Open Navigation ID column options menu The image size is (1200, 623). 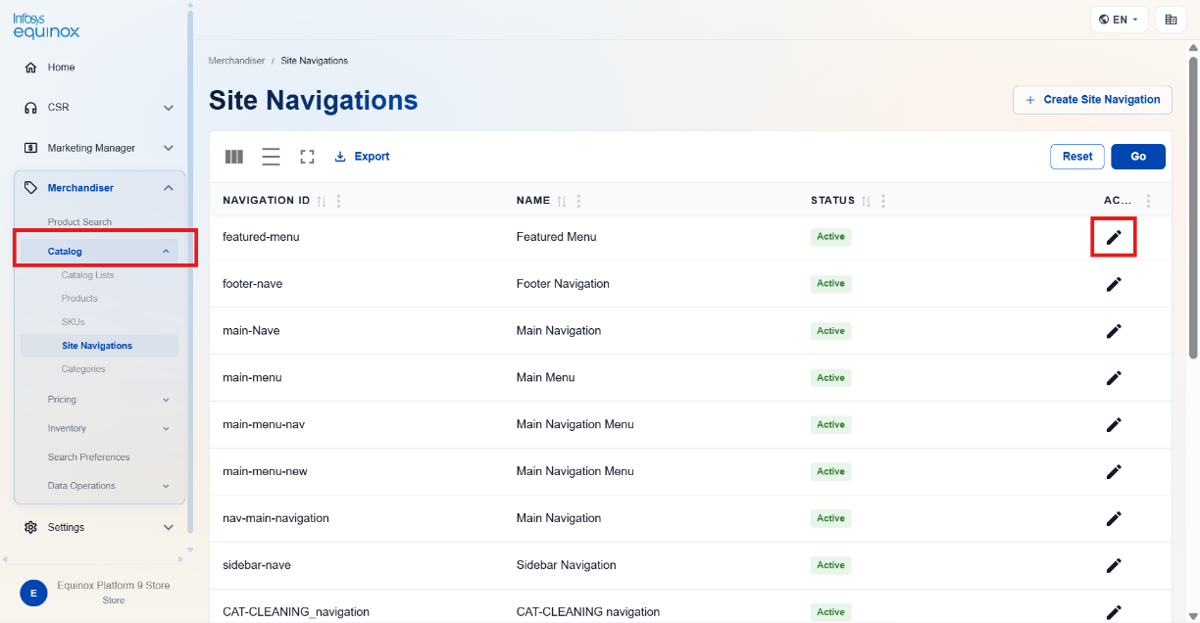(339, 201)
